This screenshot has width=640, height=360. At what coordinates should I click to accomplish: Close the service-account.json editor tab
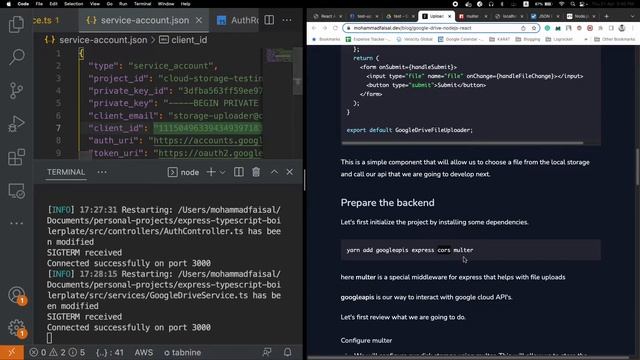pos(199,20)
